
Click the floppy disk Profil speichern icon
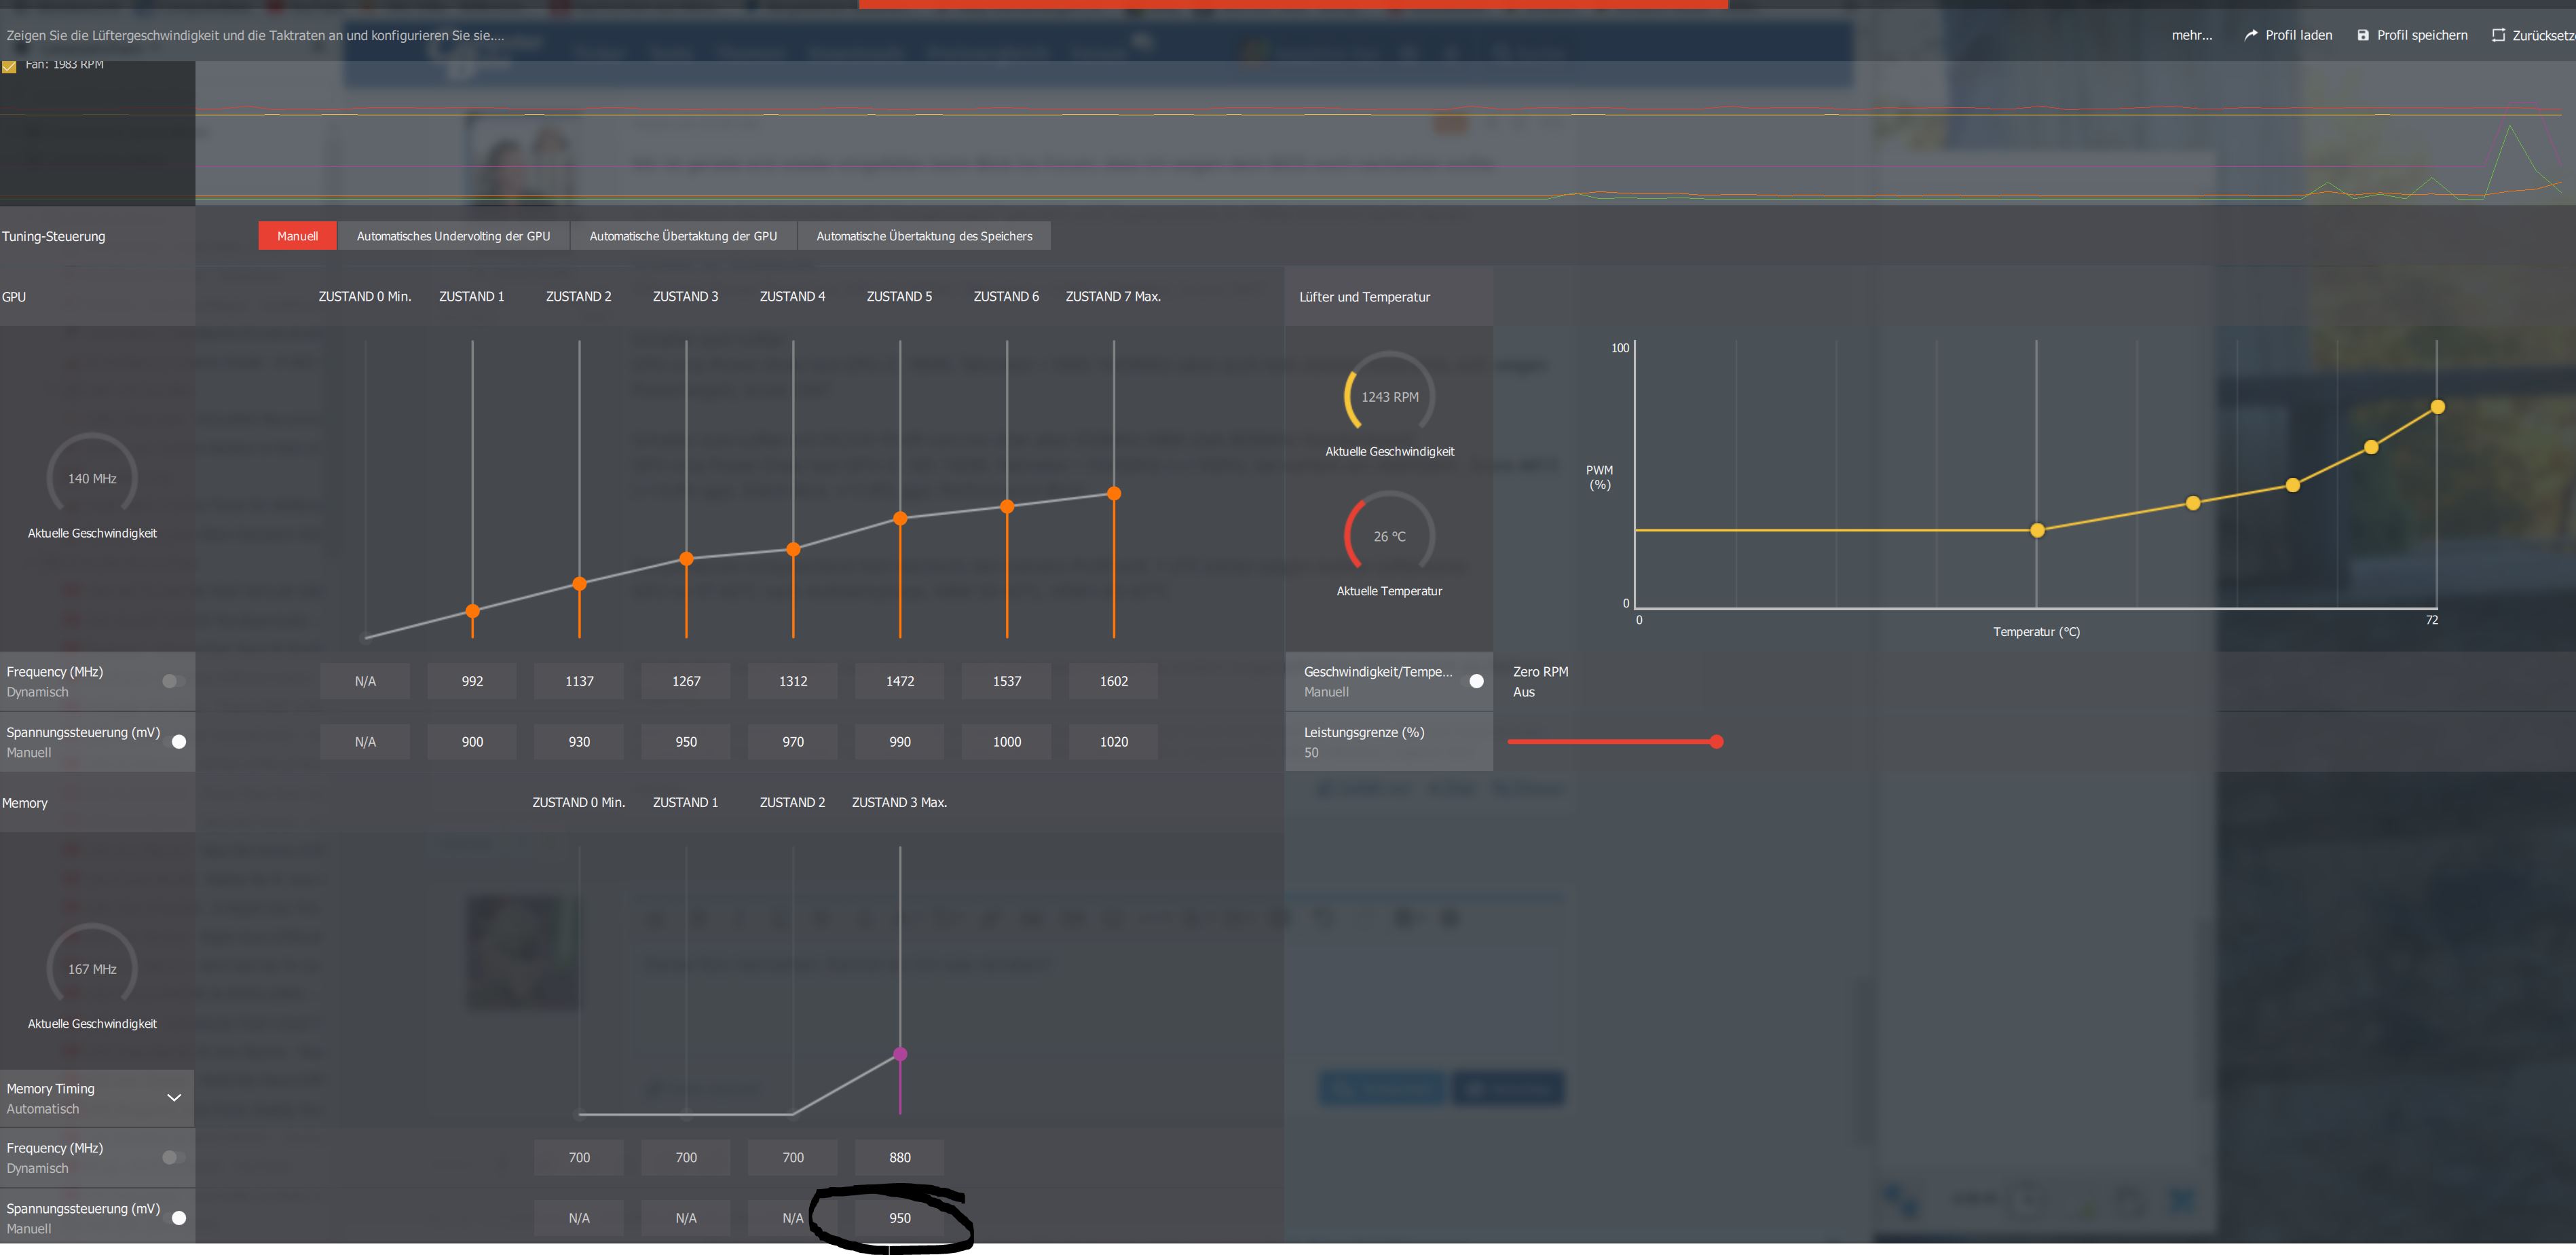pyautogui.click(x=2363, y=35)
